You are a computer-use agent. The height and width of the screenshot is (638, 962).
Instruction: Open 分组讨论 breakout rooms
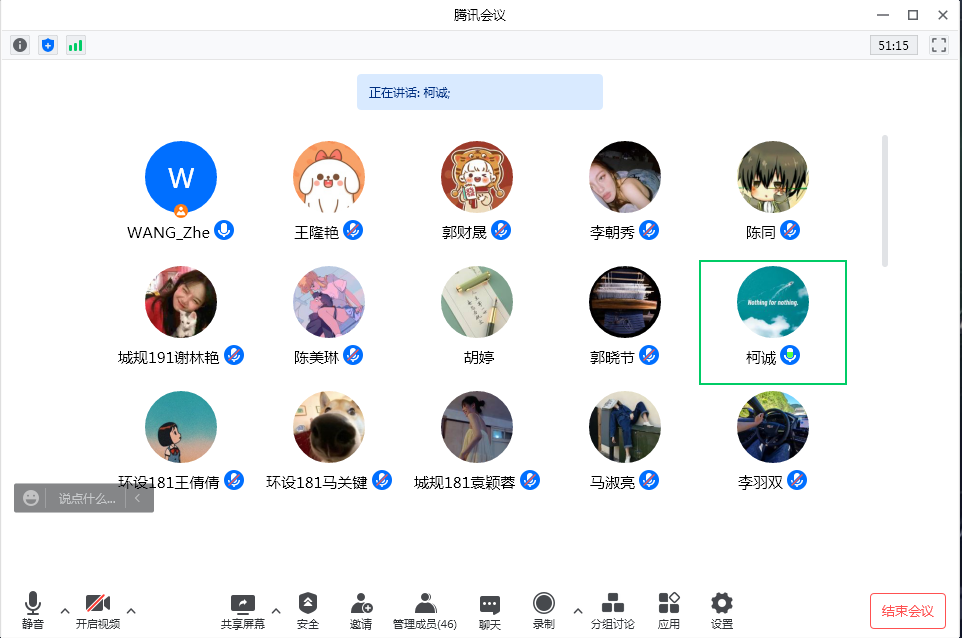tap(612, 609)
